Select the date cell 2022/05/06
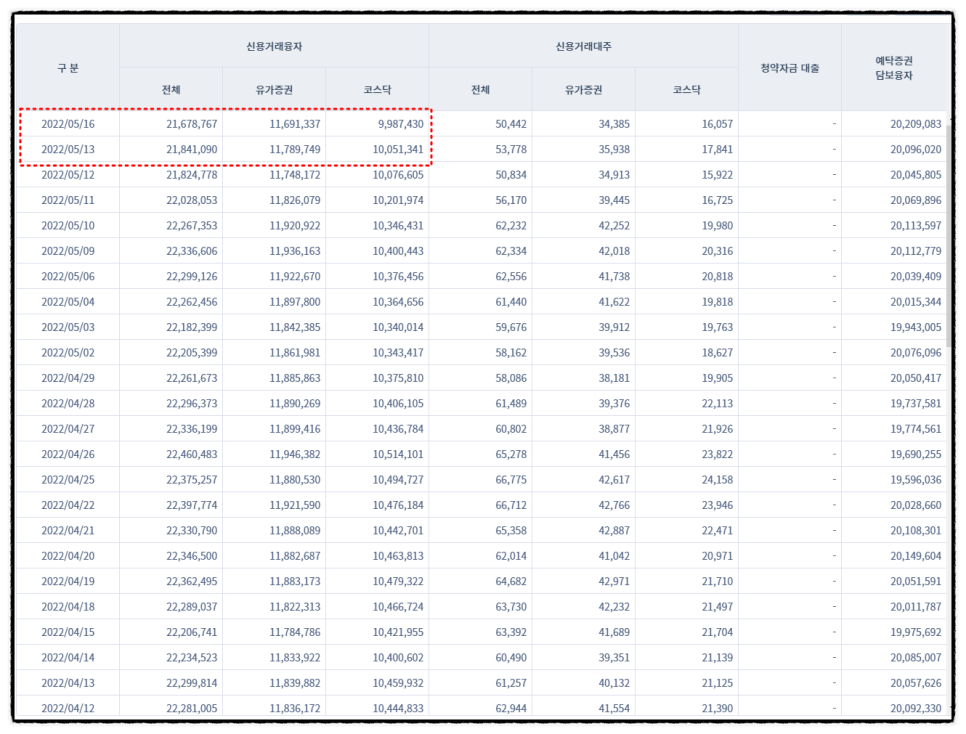The width and height of the screenshot is (966, 734). tap(68, 276)
